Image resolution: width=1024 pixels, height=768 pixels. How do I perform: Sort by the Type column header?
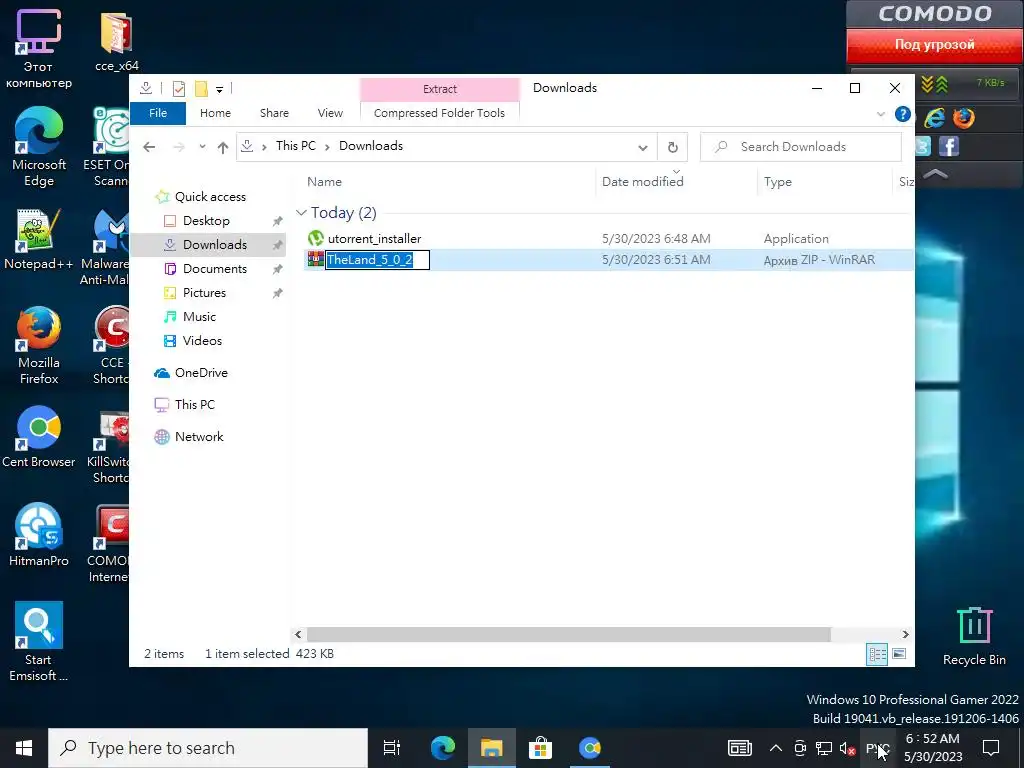click(x=778, y=182)
